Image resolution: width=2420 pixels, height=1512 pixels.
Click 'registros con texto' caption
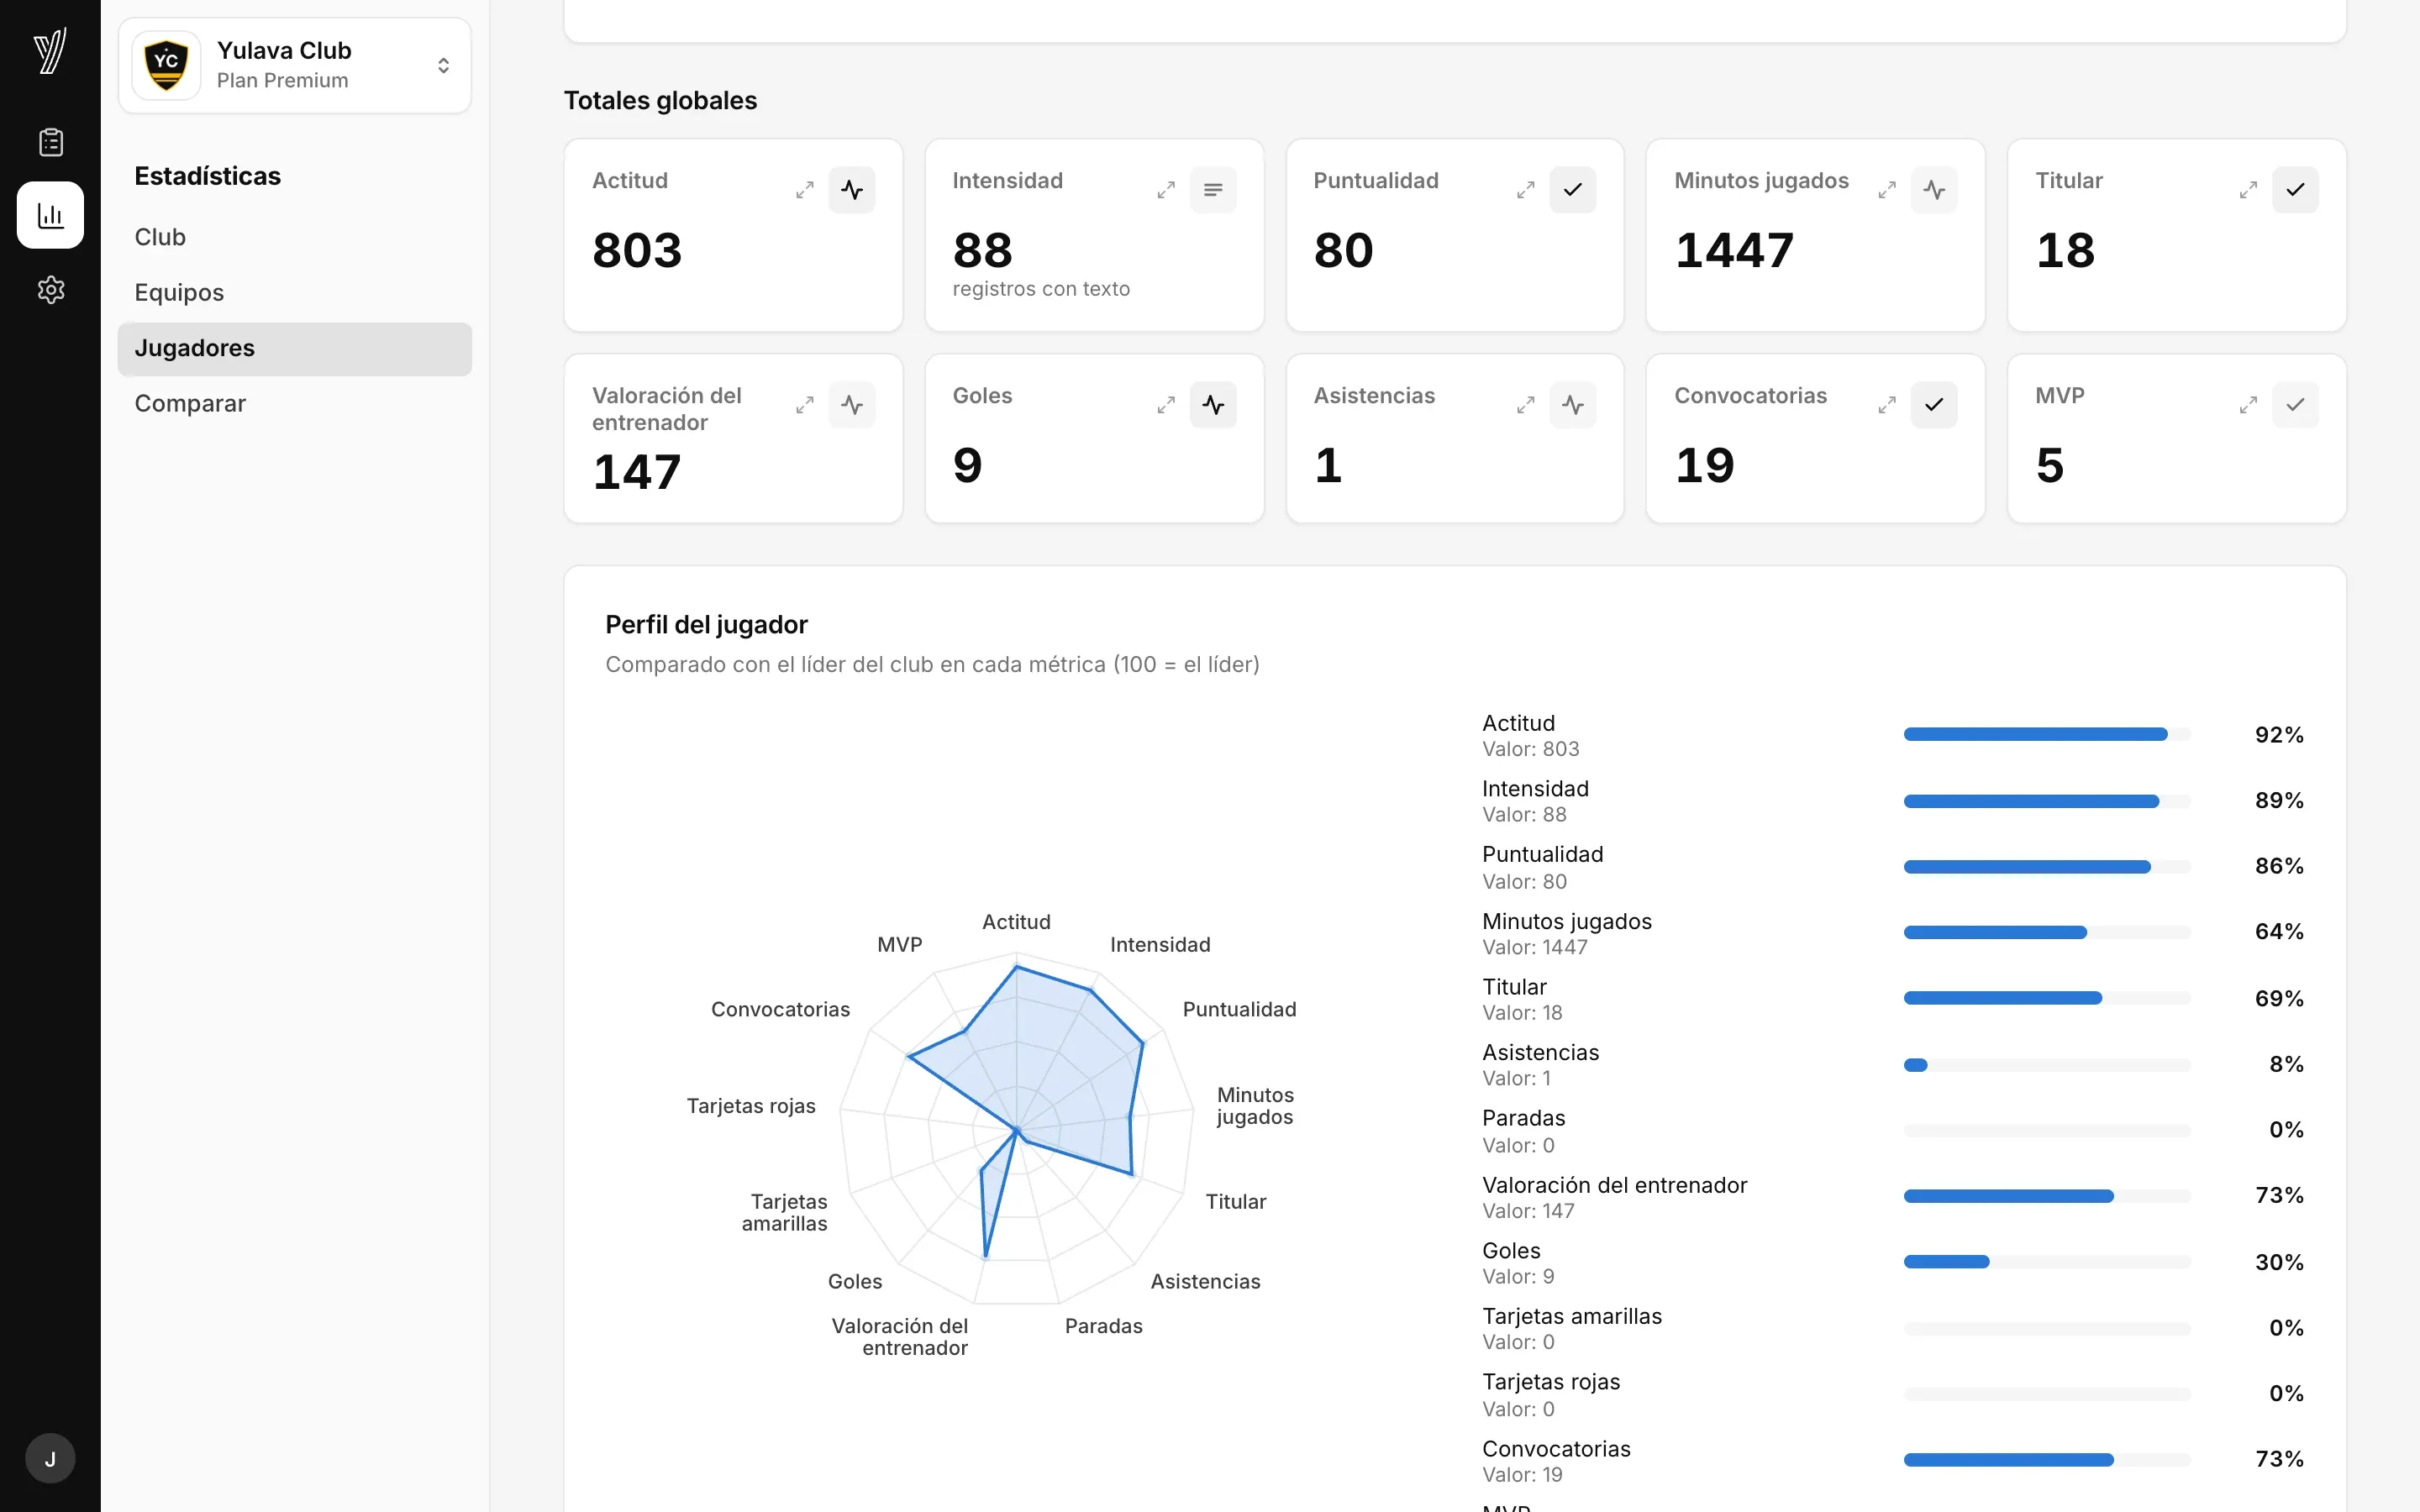click(1041, 289)
